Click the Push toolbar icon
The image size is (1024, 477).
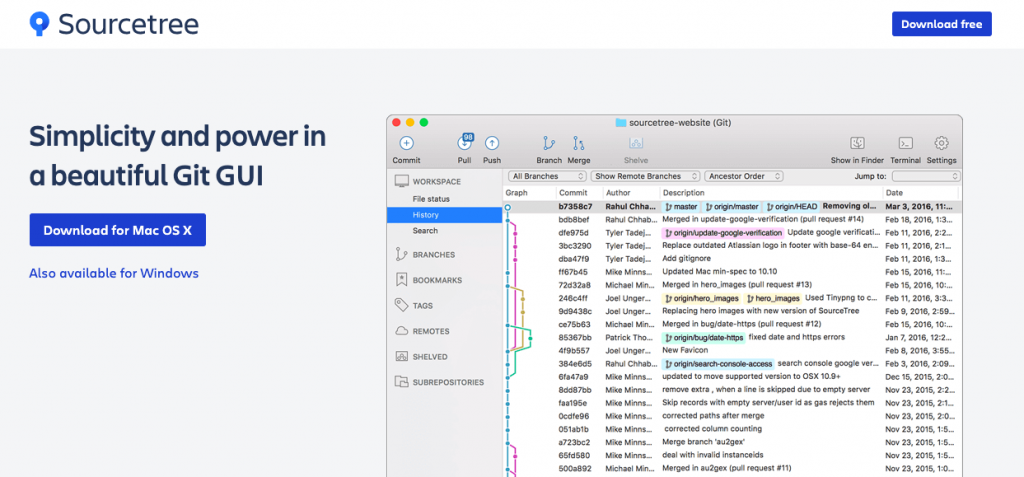click(492, 143)
